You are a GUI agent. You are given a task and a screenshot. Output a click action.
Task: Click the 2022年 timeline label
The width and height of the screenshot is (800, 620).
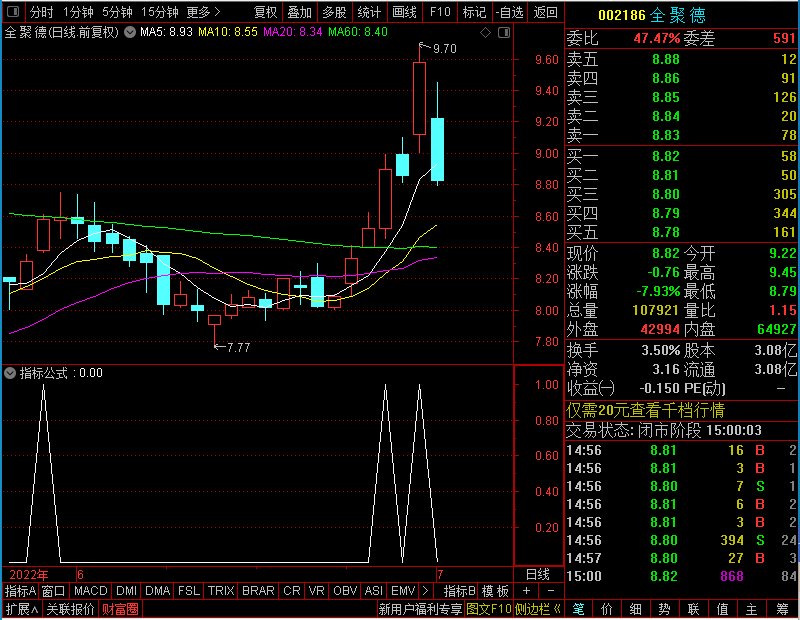(29, 575)
